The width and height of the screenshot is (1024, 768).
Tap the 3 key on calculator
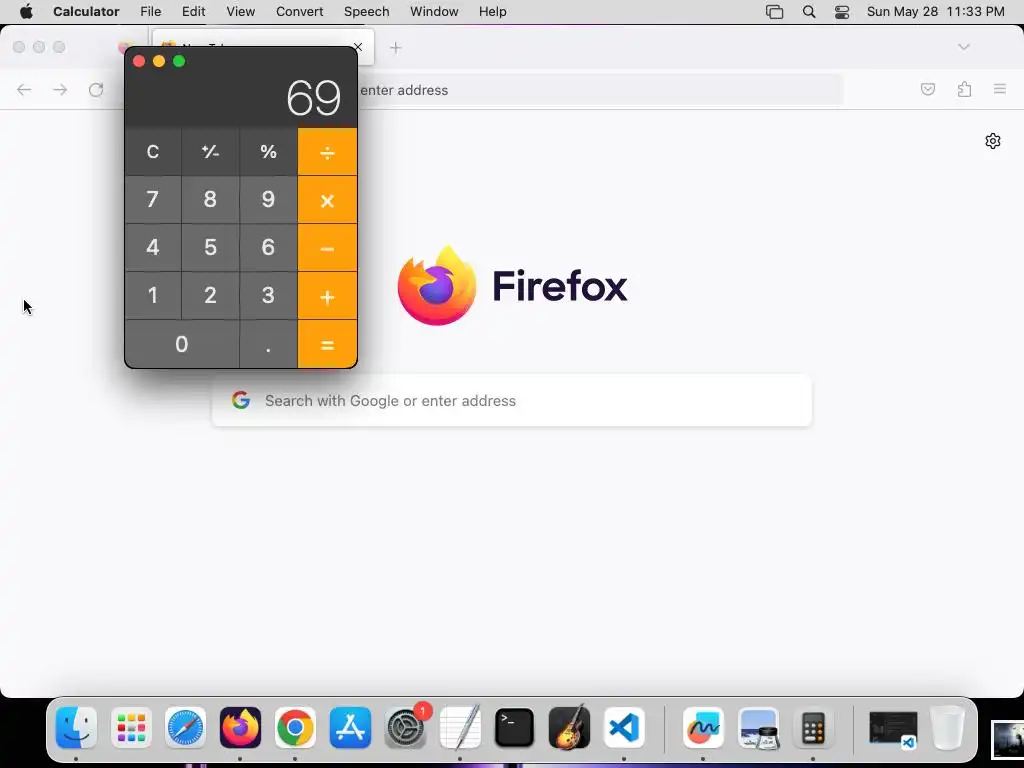point(268,296)
